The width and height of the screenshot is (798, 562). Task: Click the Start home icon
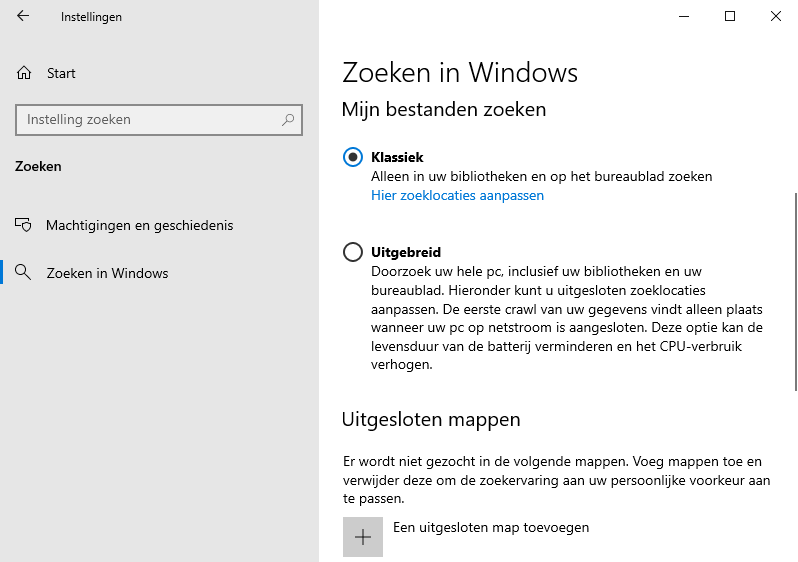tap(25, 73)
